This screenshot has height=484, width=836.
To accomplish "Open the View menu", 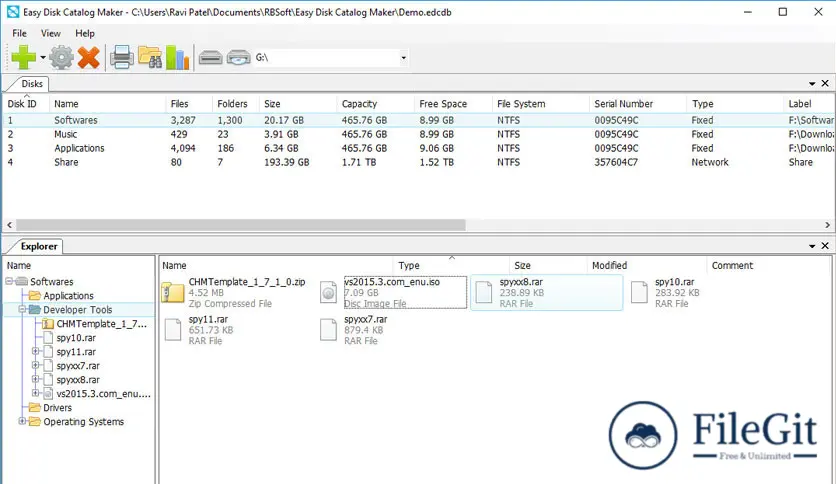I will click(x=51, y=33).
